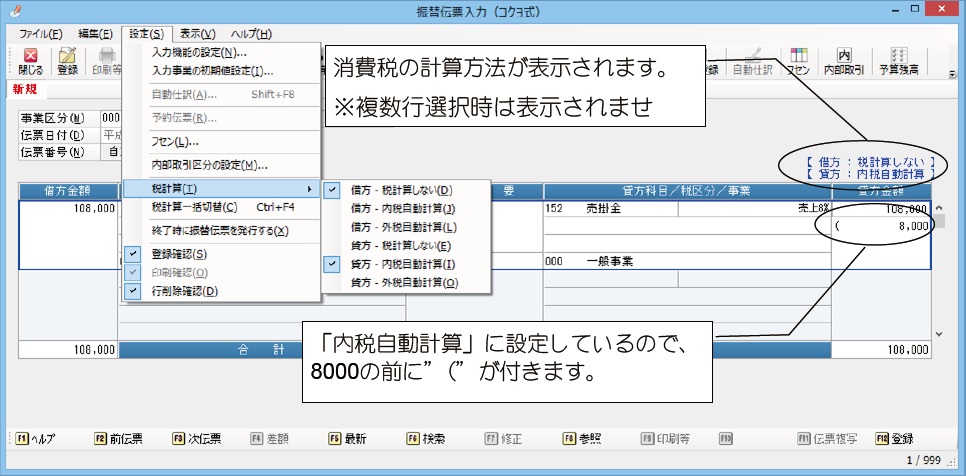The image size is (966, 476).
Task: Go to previous slip with F2 前伝票
Action: pyautogui.click(x=121, y=438)
